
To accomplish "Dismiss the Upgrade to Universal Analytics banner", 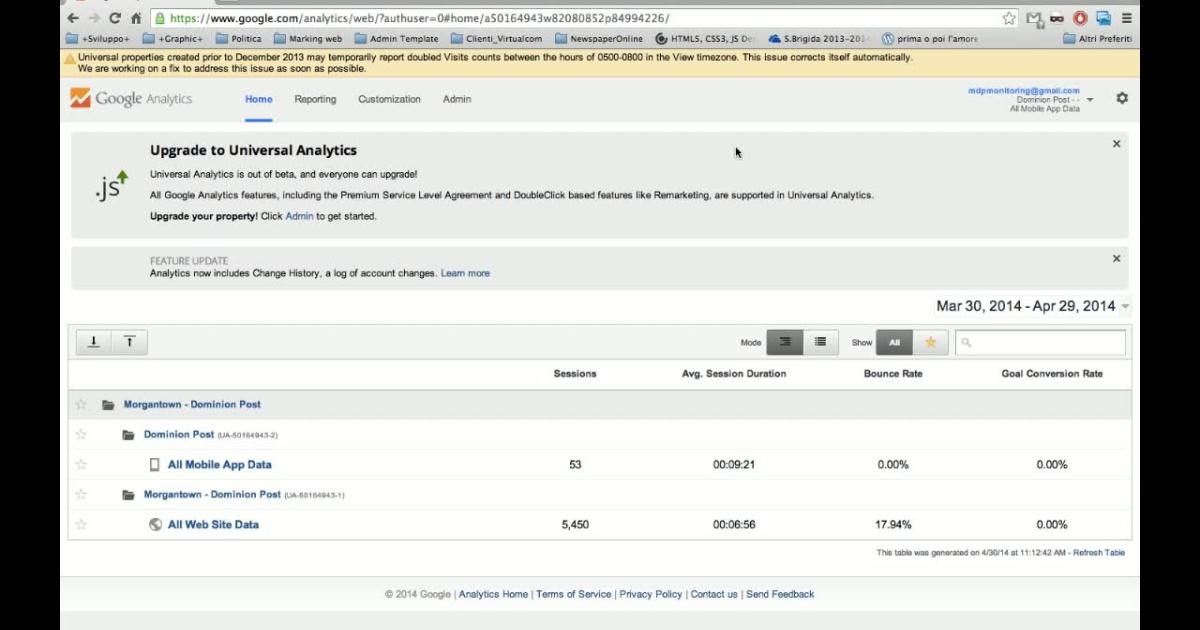I will click(1117, 144).
